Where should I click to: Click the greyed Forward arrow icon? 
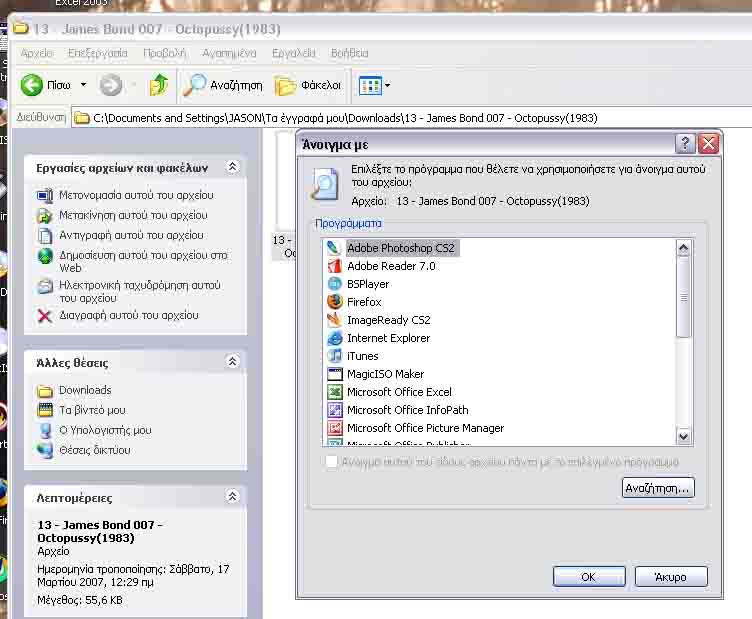pos(111,85)
